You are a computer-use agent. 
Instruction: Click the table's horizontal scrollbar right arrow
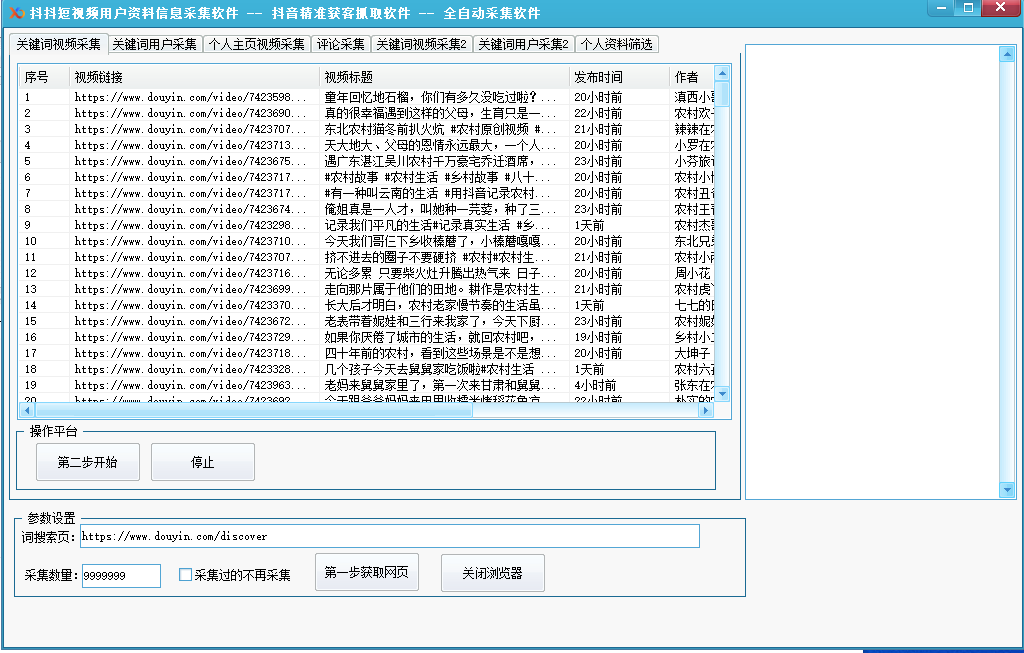[705, 410]
